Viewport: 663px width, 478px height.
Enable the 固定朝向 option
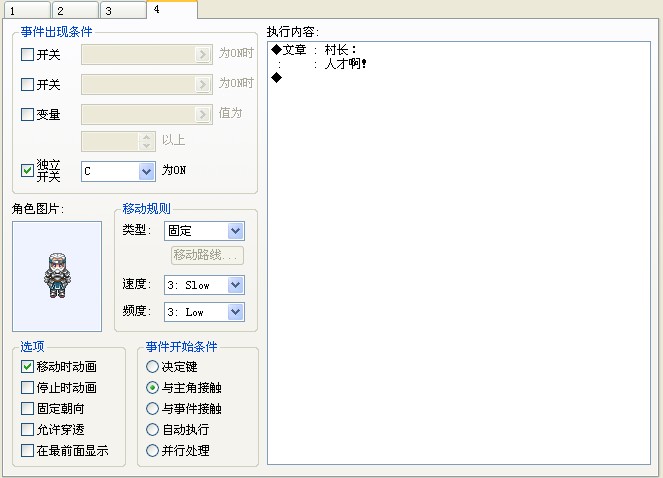27,408
